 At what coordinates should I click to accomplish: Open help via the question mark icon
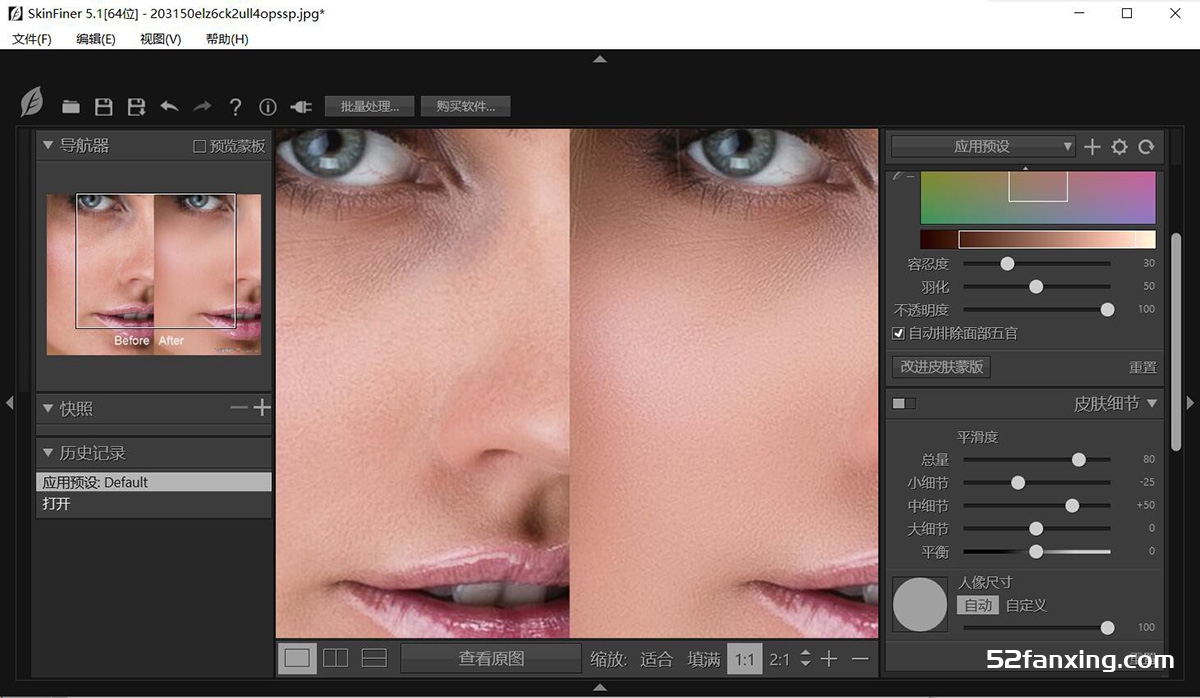point(235,107)
